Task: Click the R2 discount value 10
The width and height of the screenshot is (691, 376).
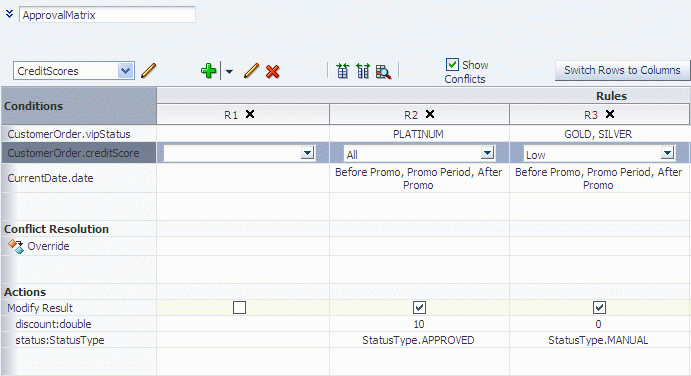Action: coord(419,324)
